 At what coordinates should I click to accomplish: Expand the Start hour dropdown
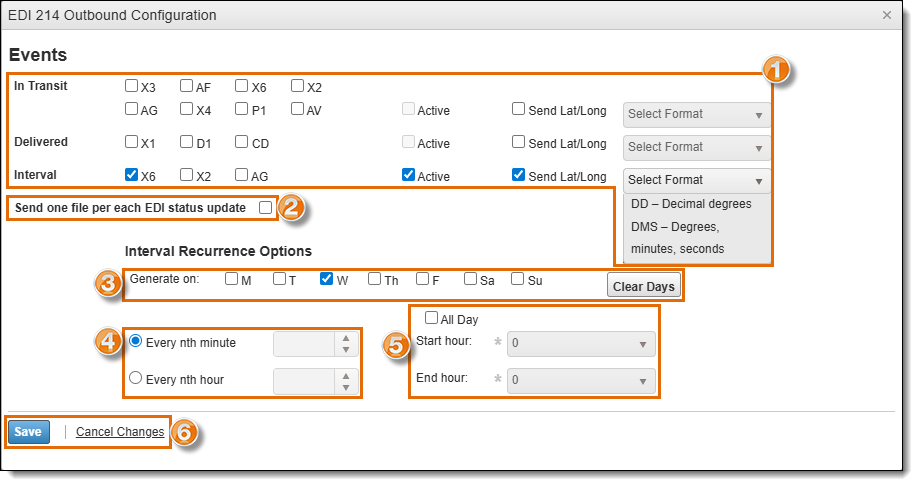pos(581,344)
